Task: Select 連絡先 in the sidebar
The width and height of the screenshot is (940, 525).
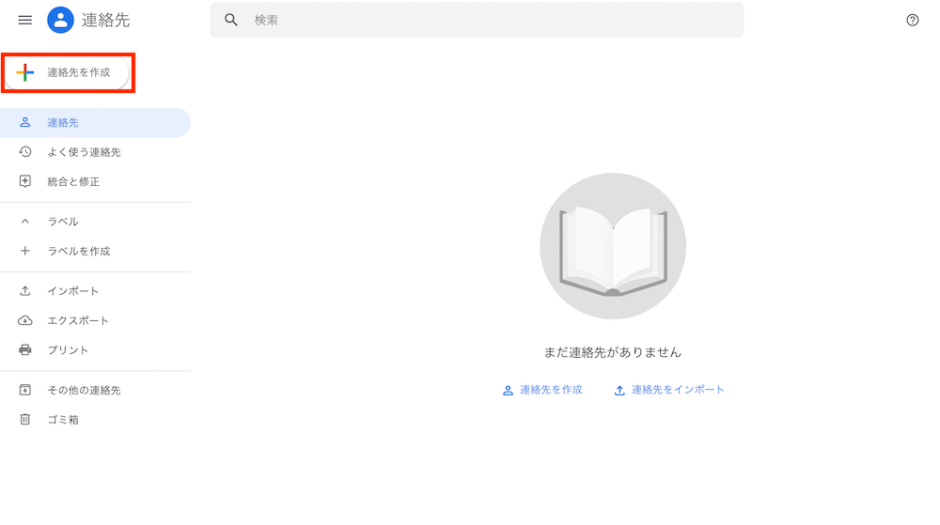Action: click(63, 123)
